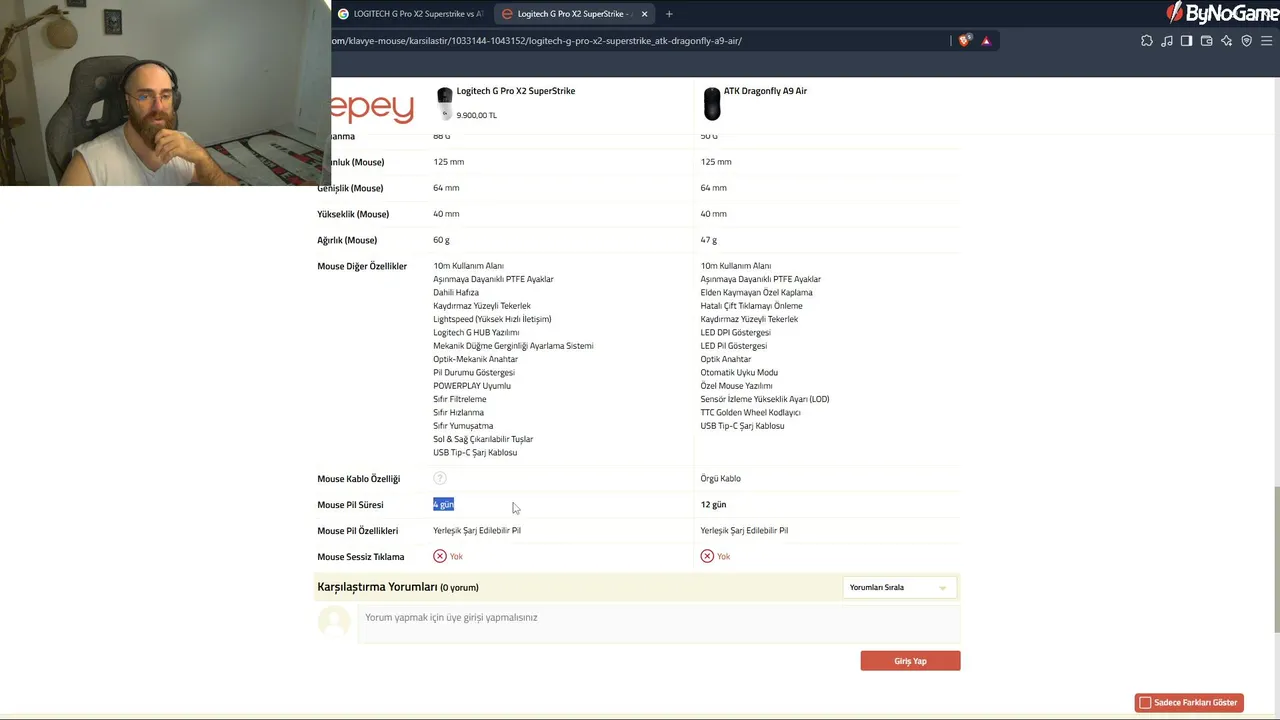The height and width of the screenshot is (720, 1280).
Task: Click the Lightspeed (Yüksek Hızlı İletişim) feature
Action: [492, 319]
